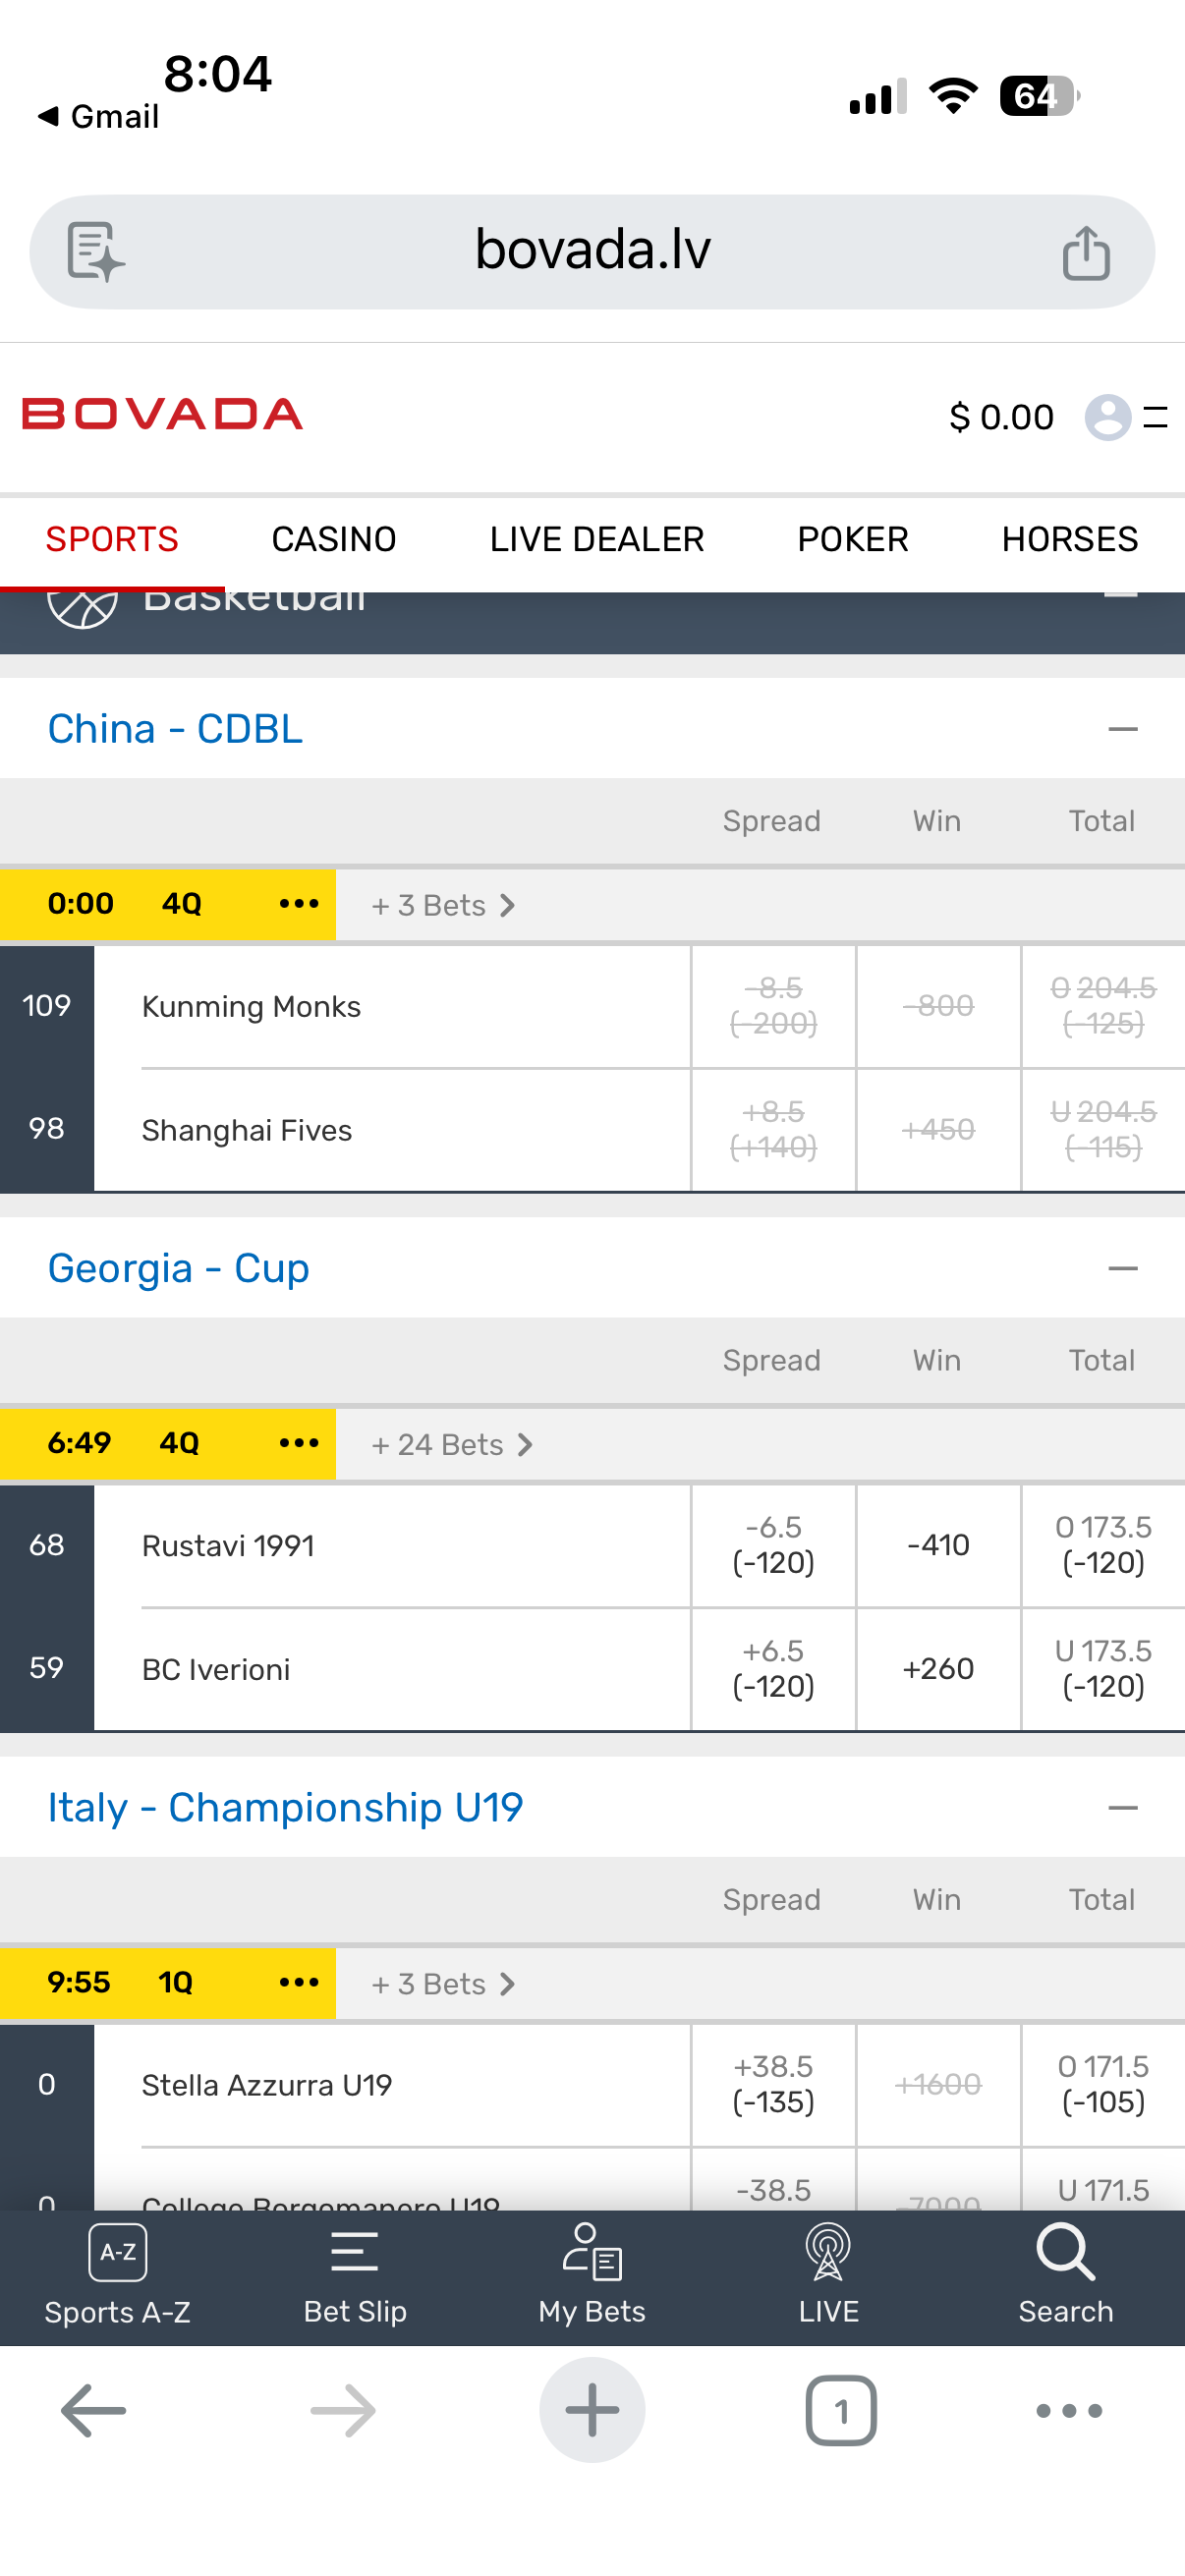
Task: Open browser tabs overview
Action: 841,2411
